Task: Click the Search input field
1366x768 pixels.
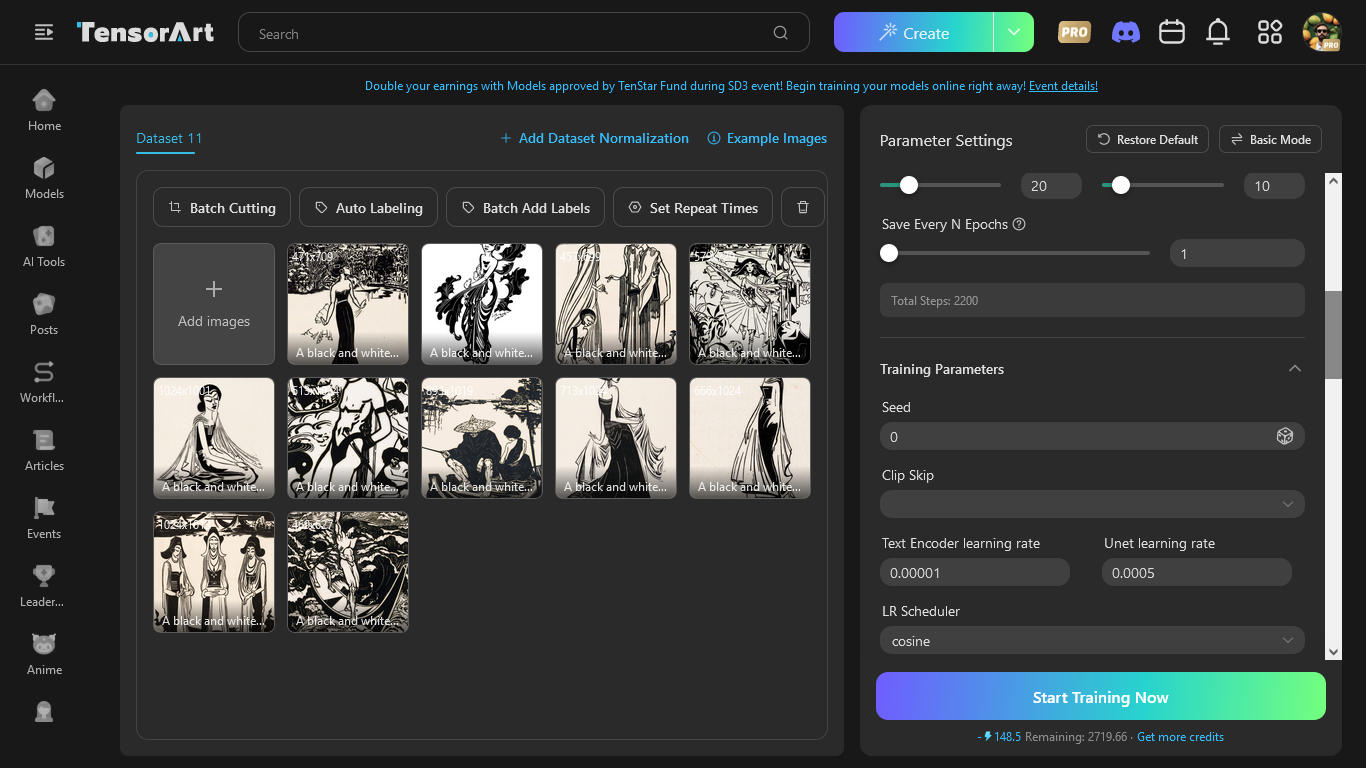Action: pos(524,33)
